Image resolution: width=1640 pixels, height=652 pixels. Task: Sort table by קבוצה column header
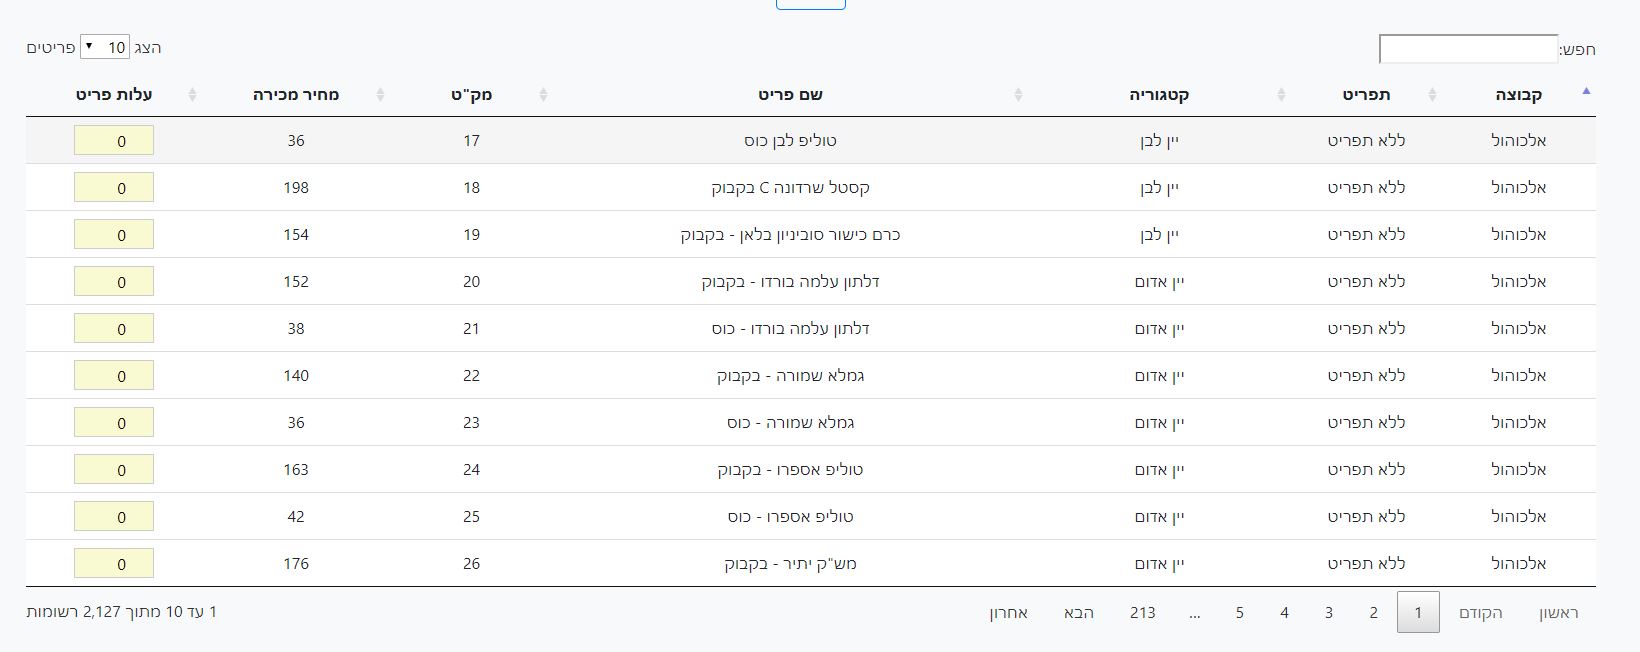1519,94
